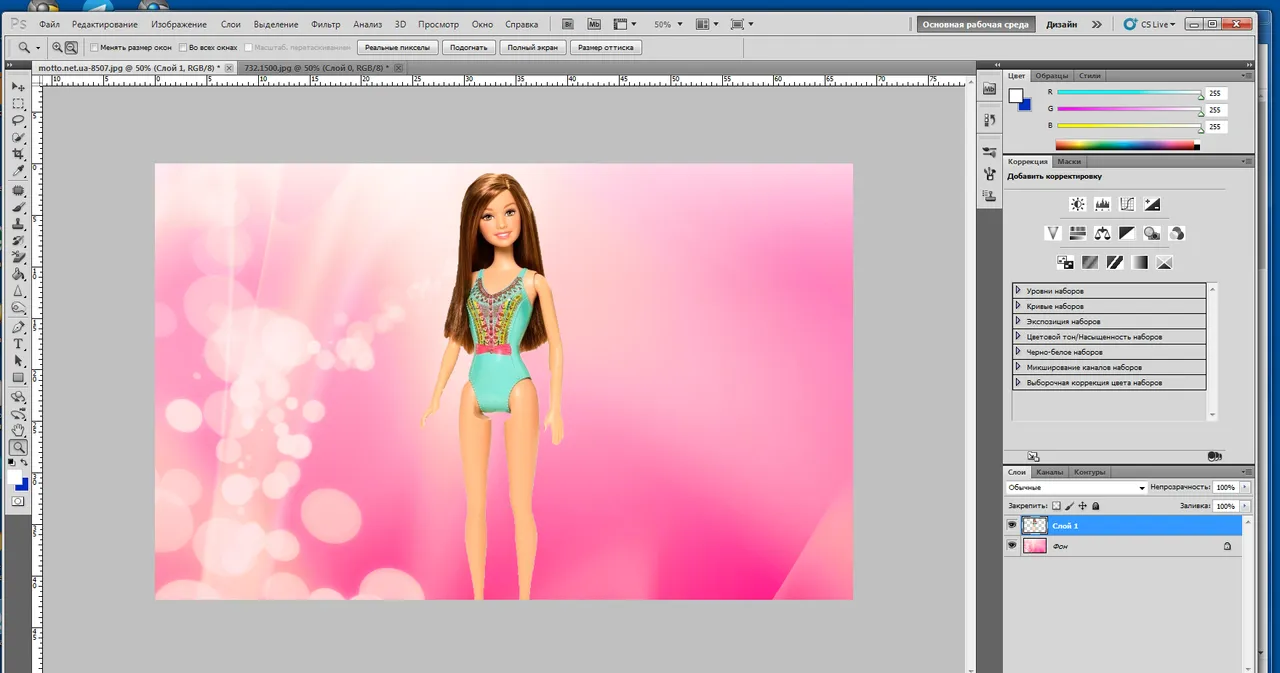Switch to the 'Образцы' tab

pos(1051,75)
